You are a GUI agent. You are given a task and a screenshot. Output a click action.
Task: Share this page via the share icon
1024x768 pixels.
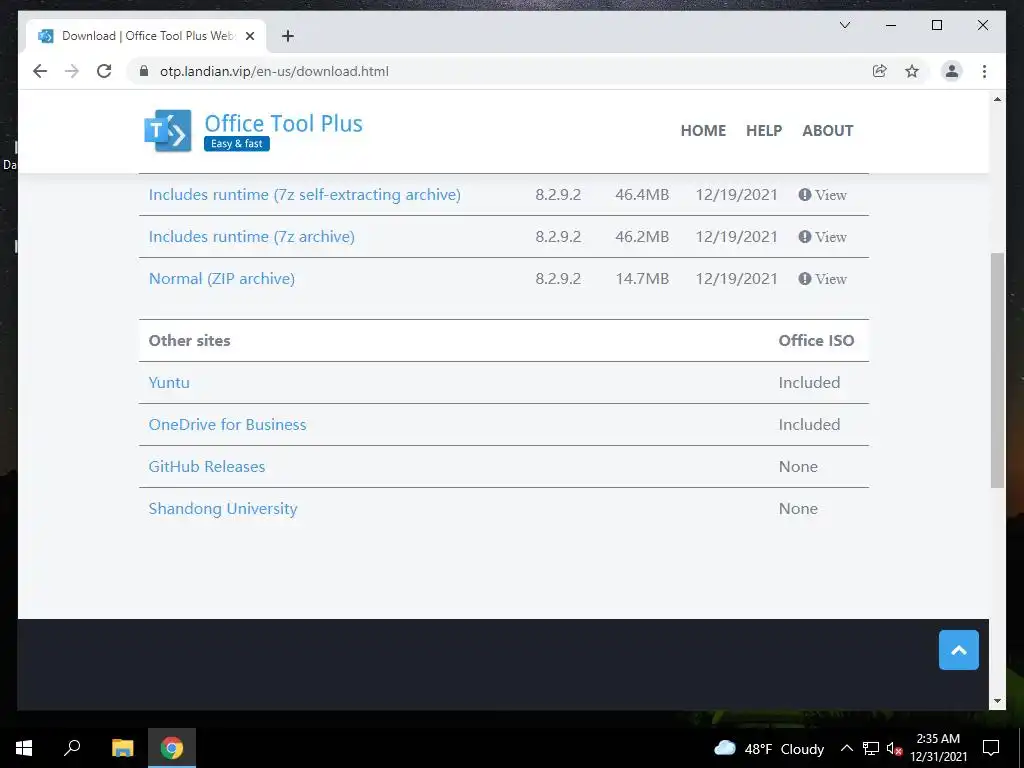pos(880,71)
